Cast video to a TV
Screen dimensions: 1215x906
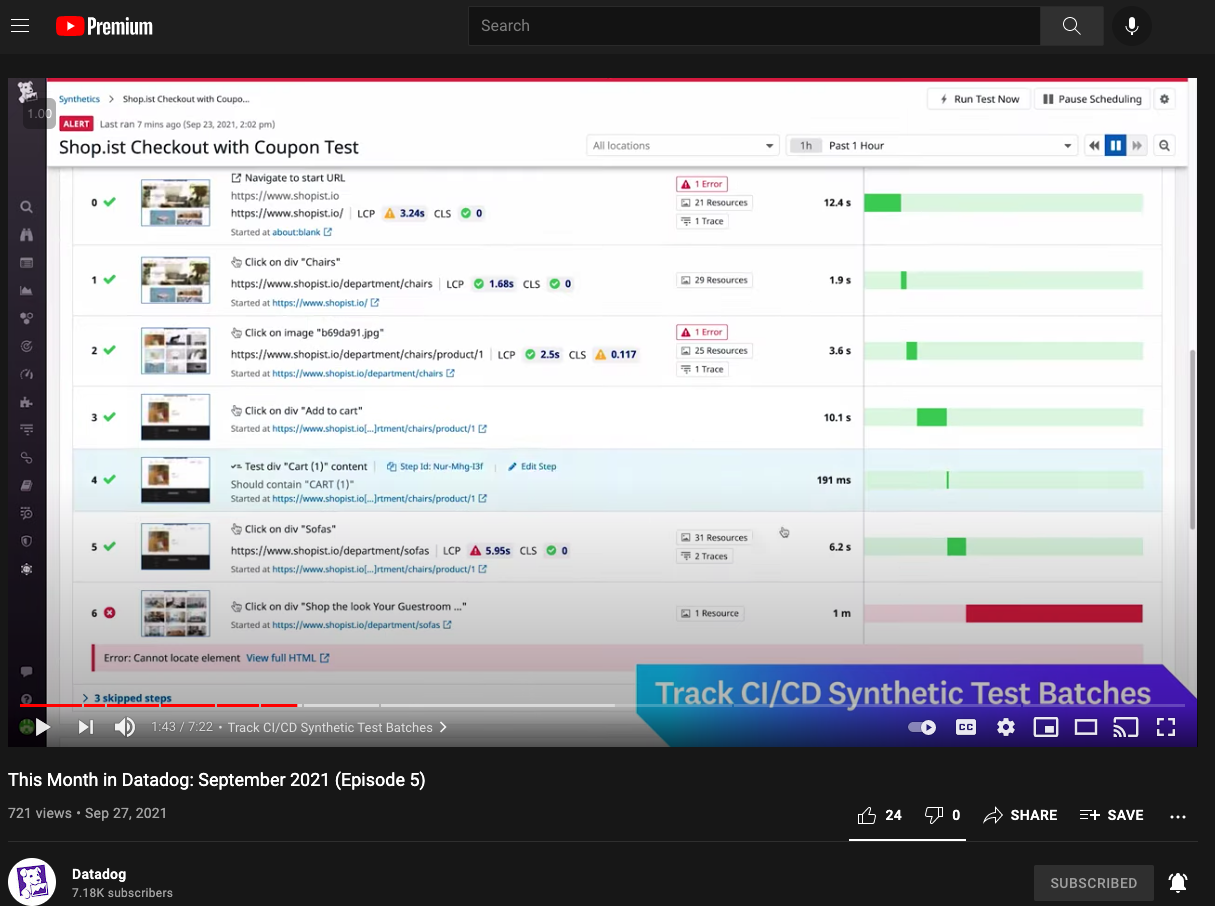click(1126, 727)
